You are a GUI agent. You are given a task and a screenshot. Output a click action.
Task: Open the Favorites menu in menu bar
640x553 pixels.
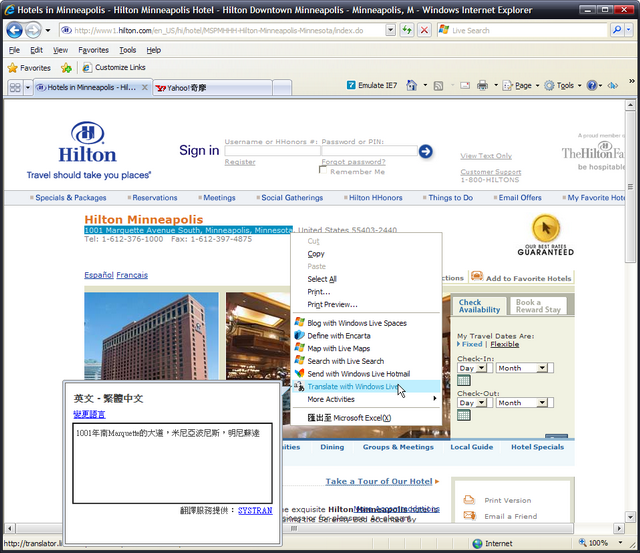coord(93,50)
